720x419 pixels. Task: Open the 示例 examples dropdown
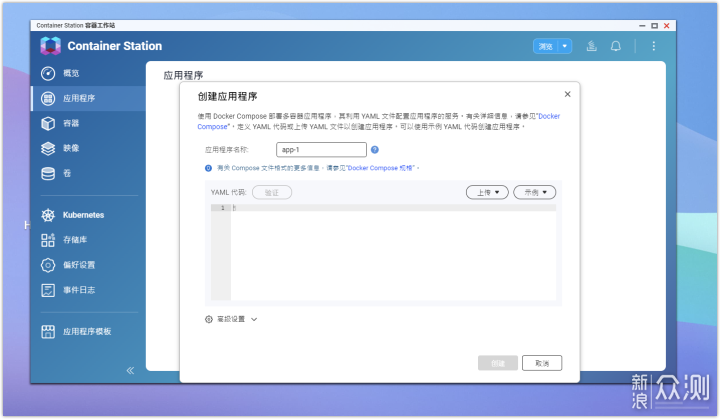point(534,193)
